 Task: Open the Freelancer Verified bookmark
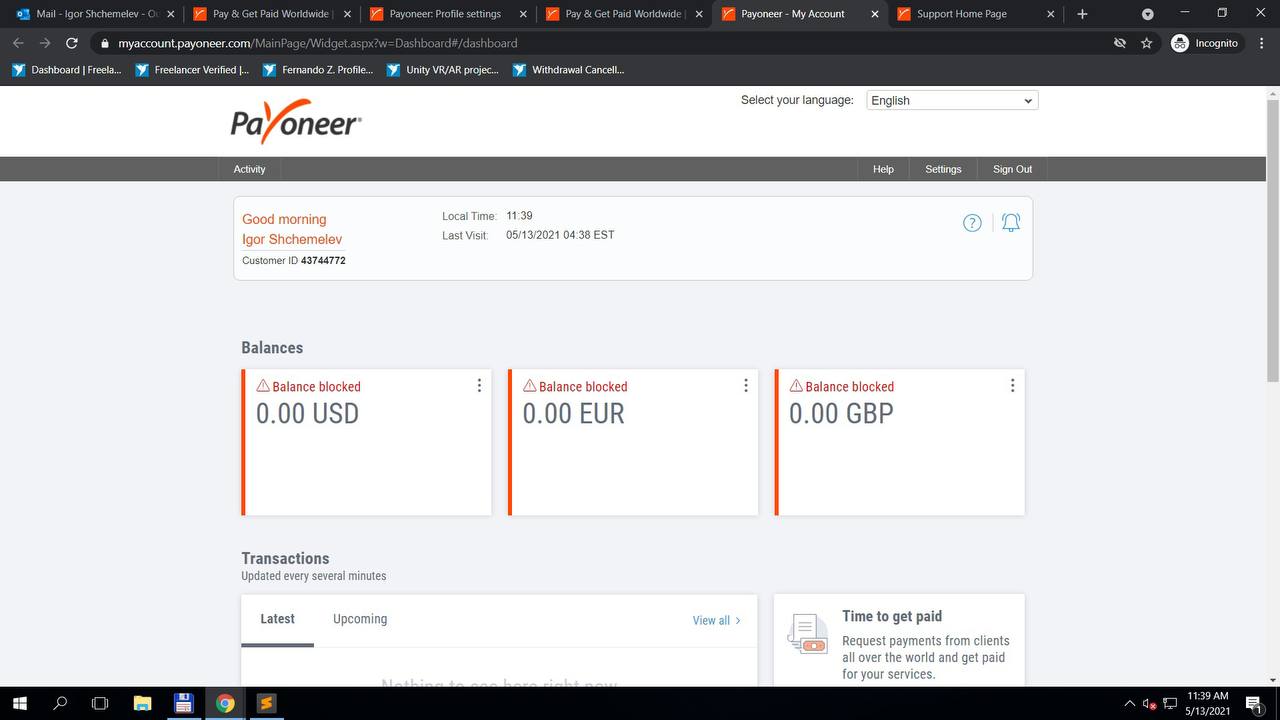(191, 70)
